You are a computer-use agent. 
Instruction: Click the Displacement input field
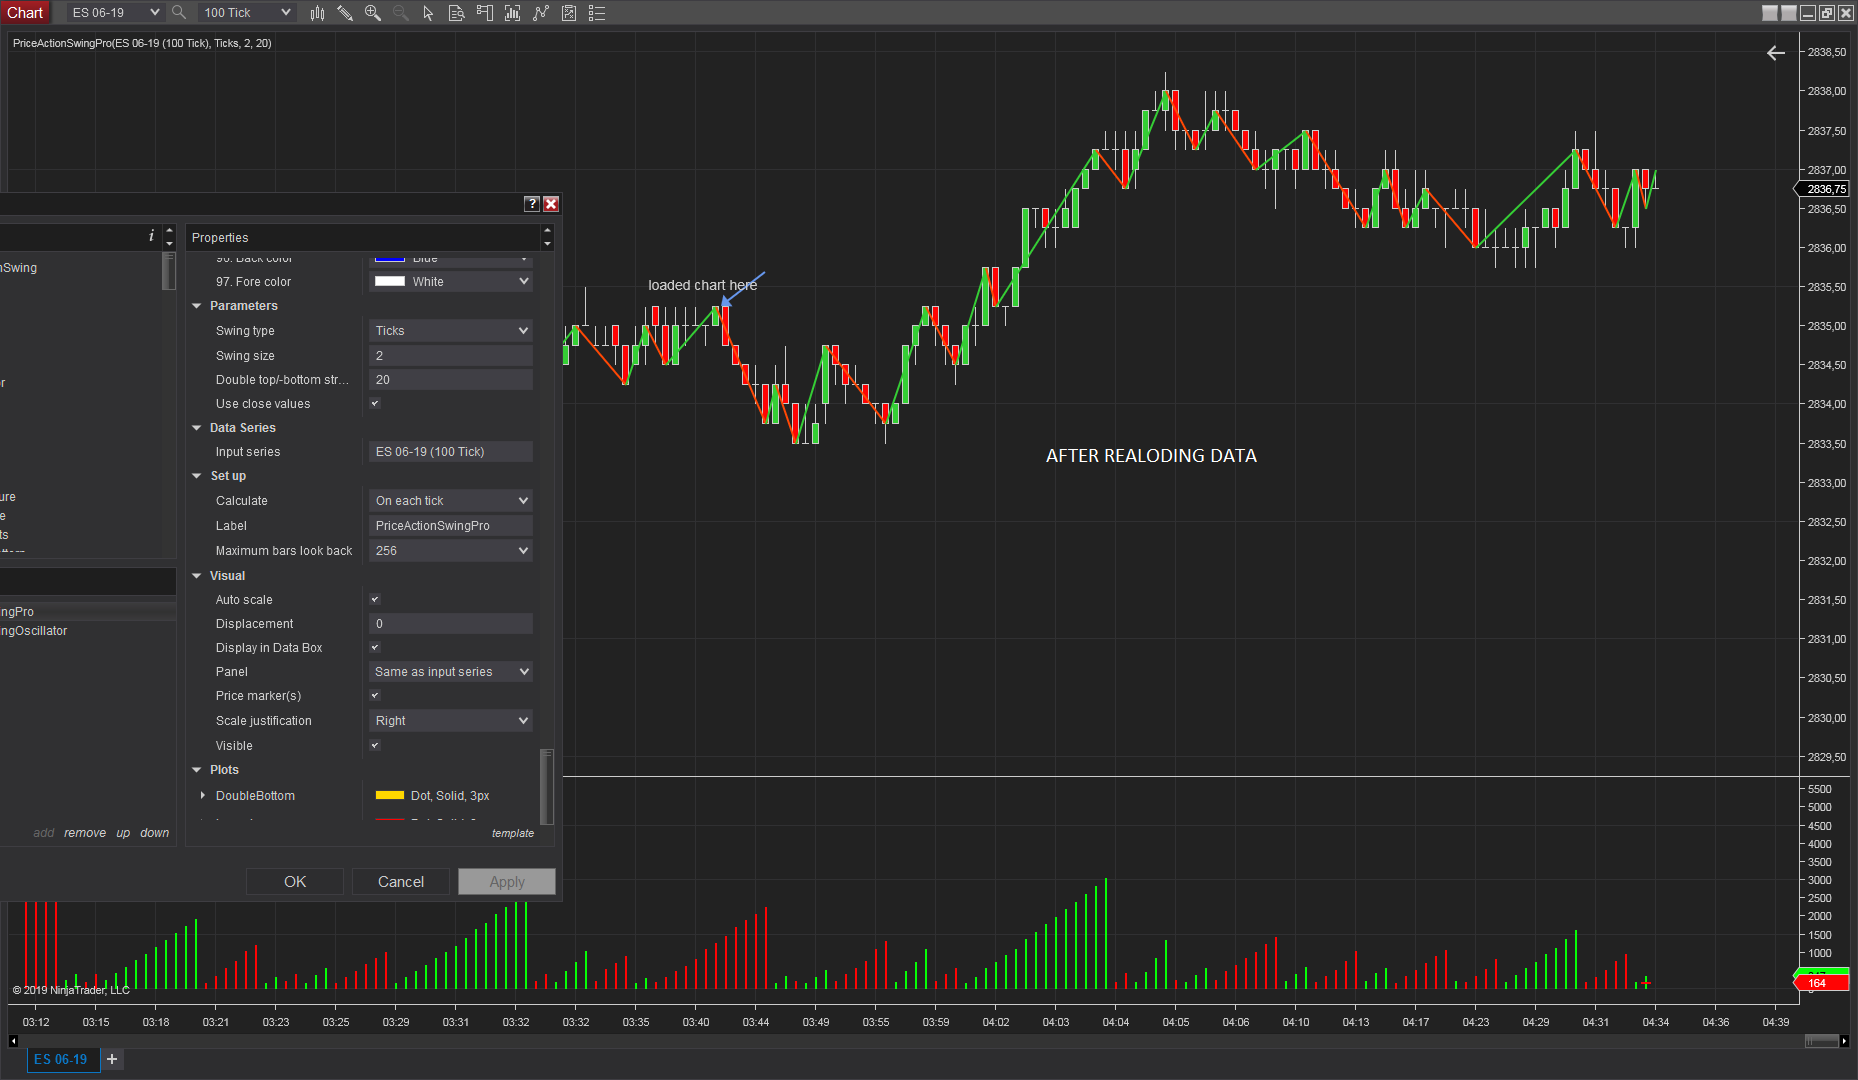(451, 624)
